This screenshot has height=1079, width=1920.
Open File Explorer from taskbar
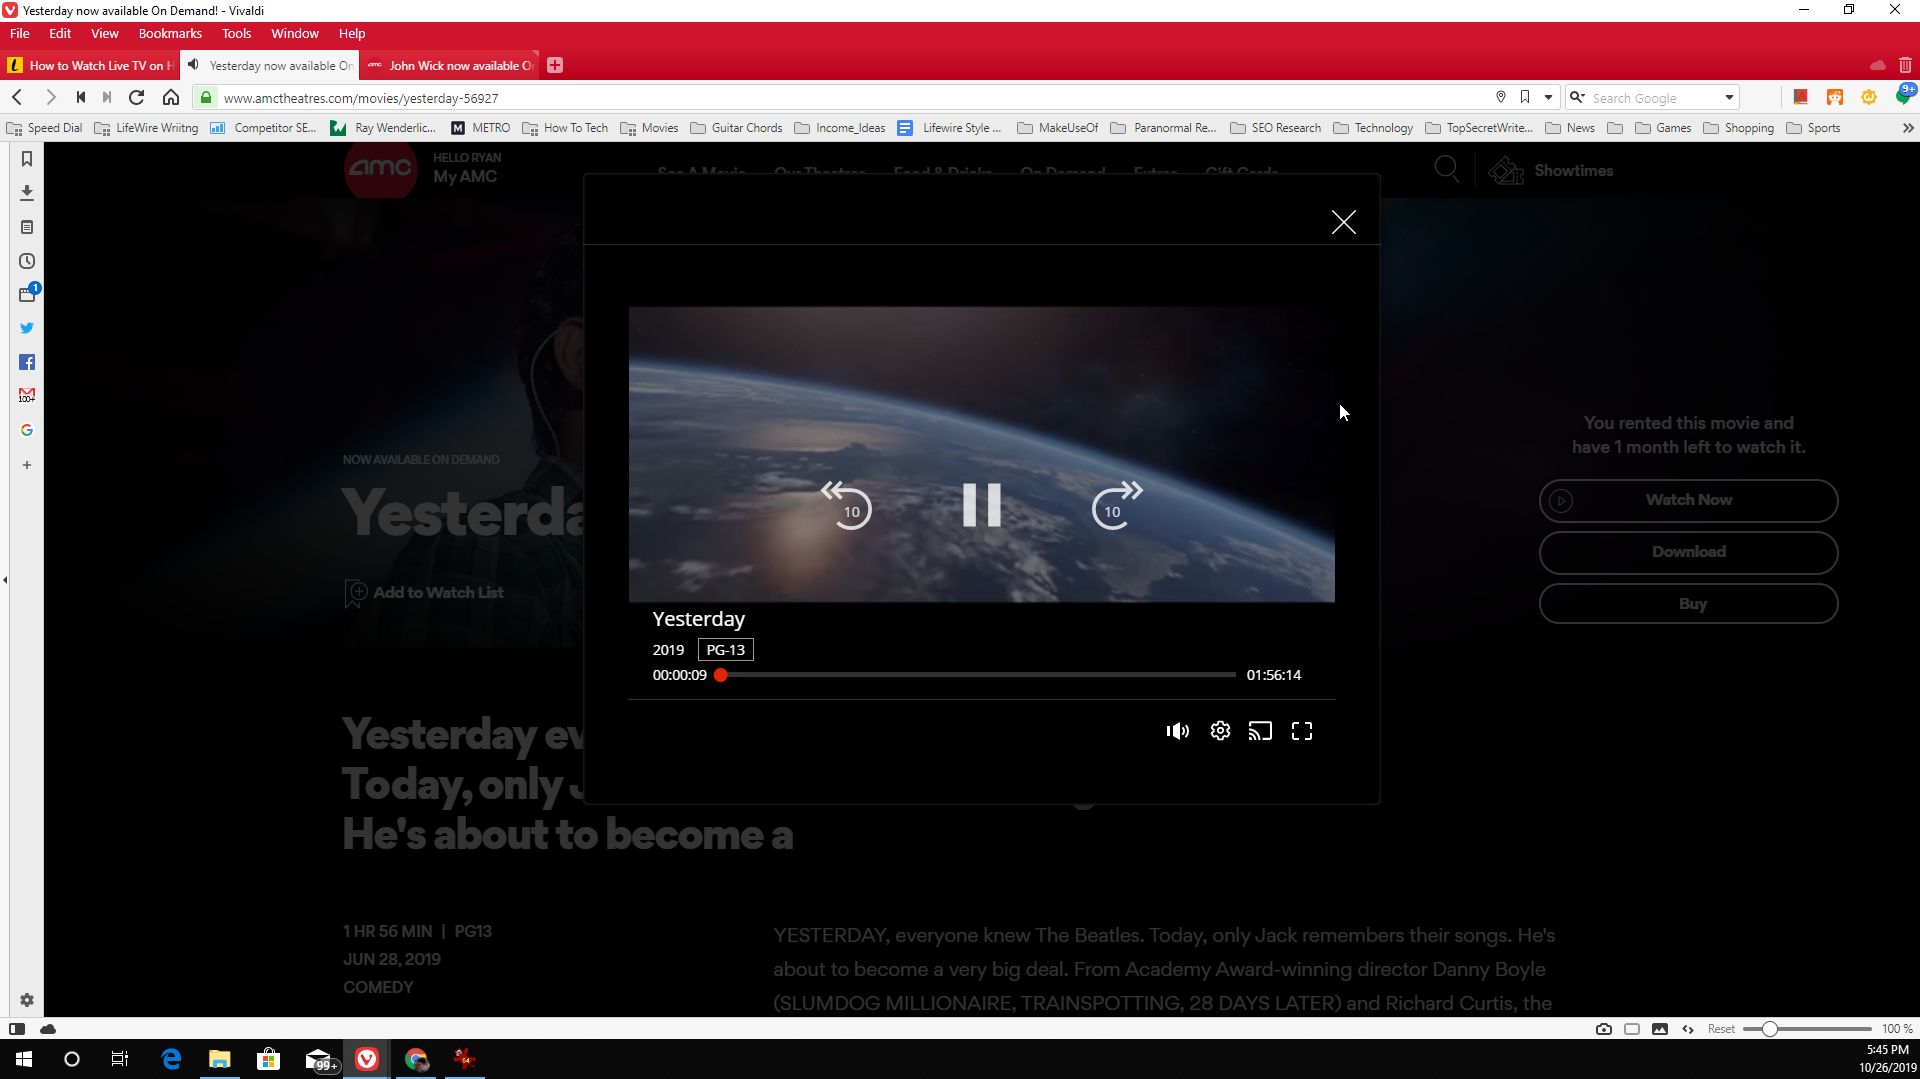coord(219,1059)
